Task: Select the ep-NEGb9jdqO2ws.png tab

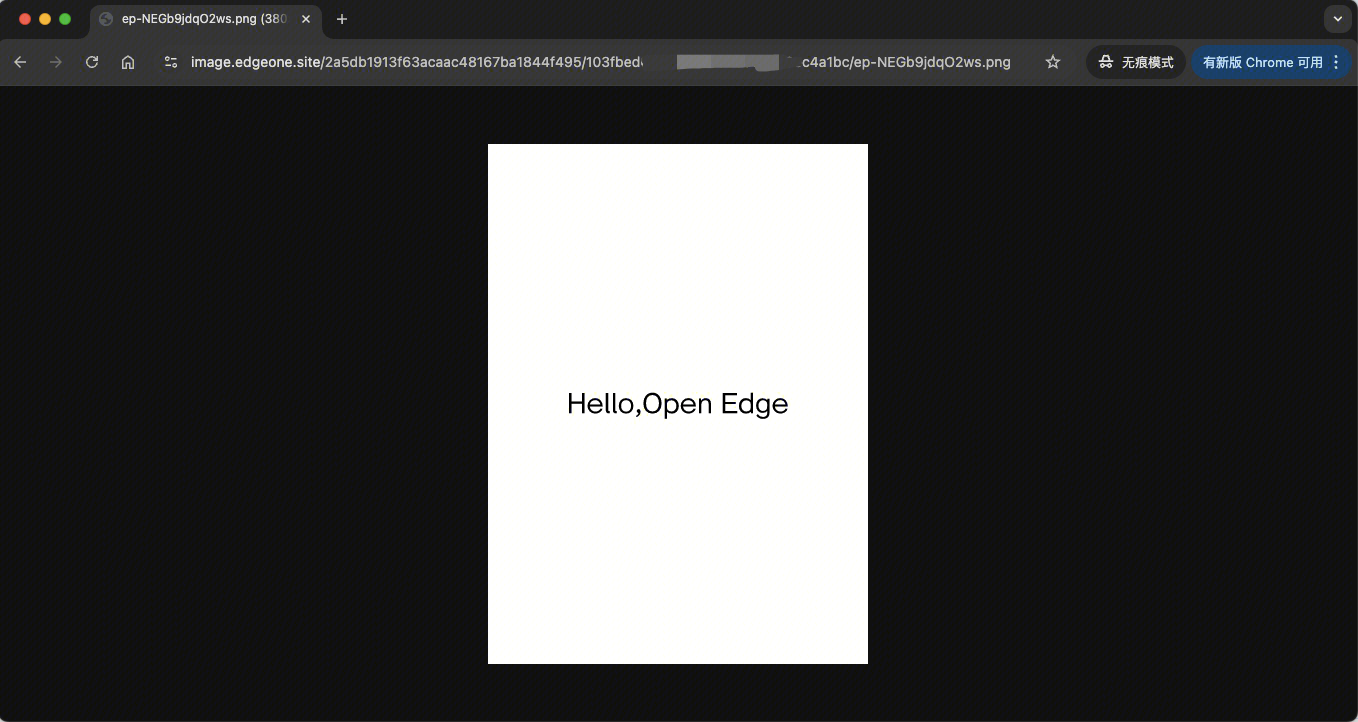Action: tap(206, 20)
